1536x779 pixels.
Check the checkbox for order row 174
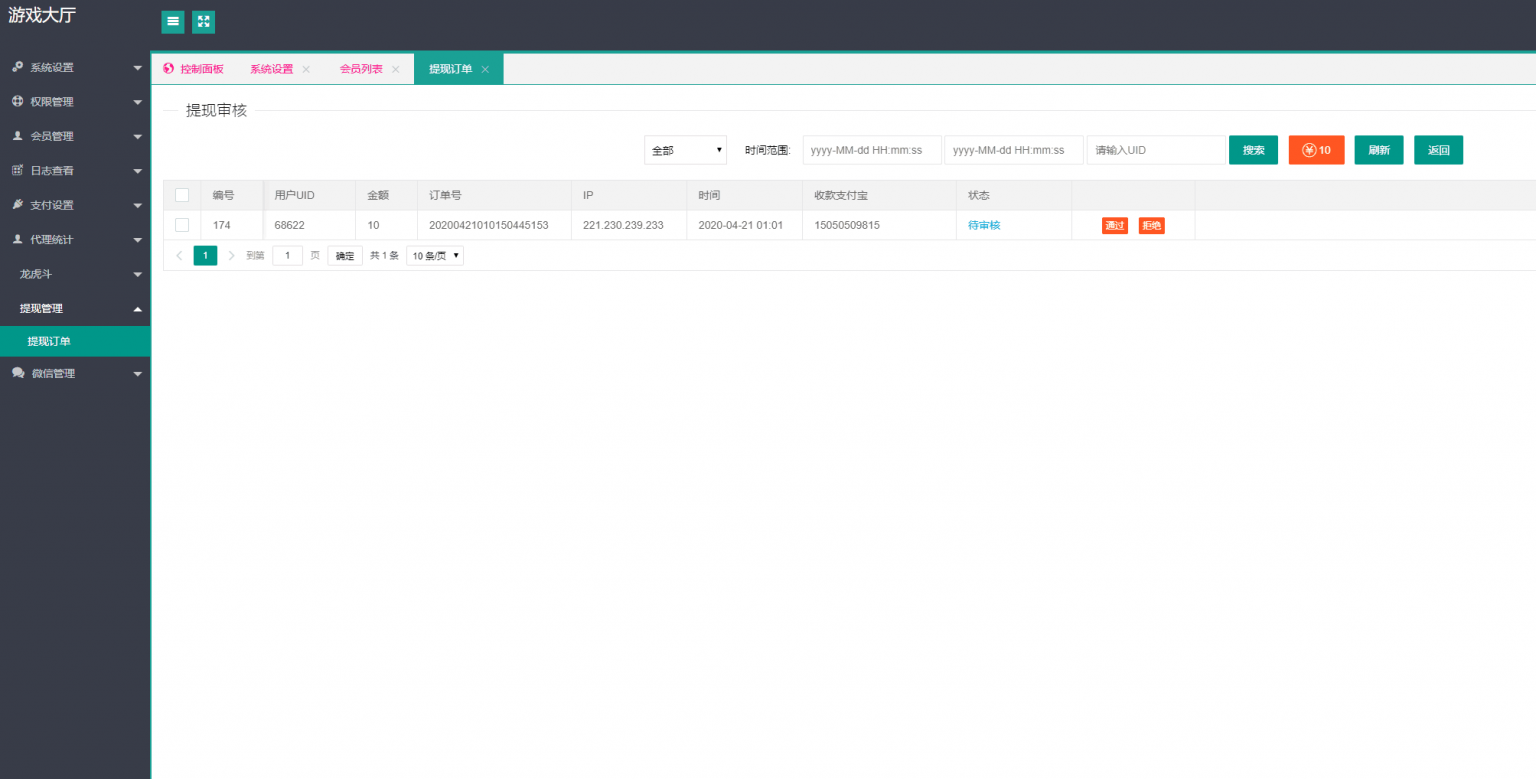click(x=182, y=225)
